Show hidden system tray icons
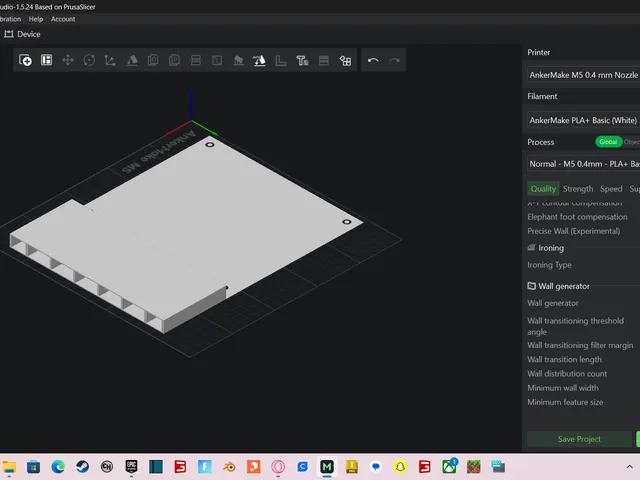Viewport: 640px width, 480px height. pyautogui.click(x=629, y=466)
